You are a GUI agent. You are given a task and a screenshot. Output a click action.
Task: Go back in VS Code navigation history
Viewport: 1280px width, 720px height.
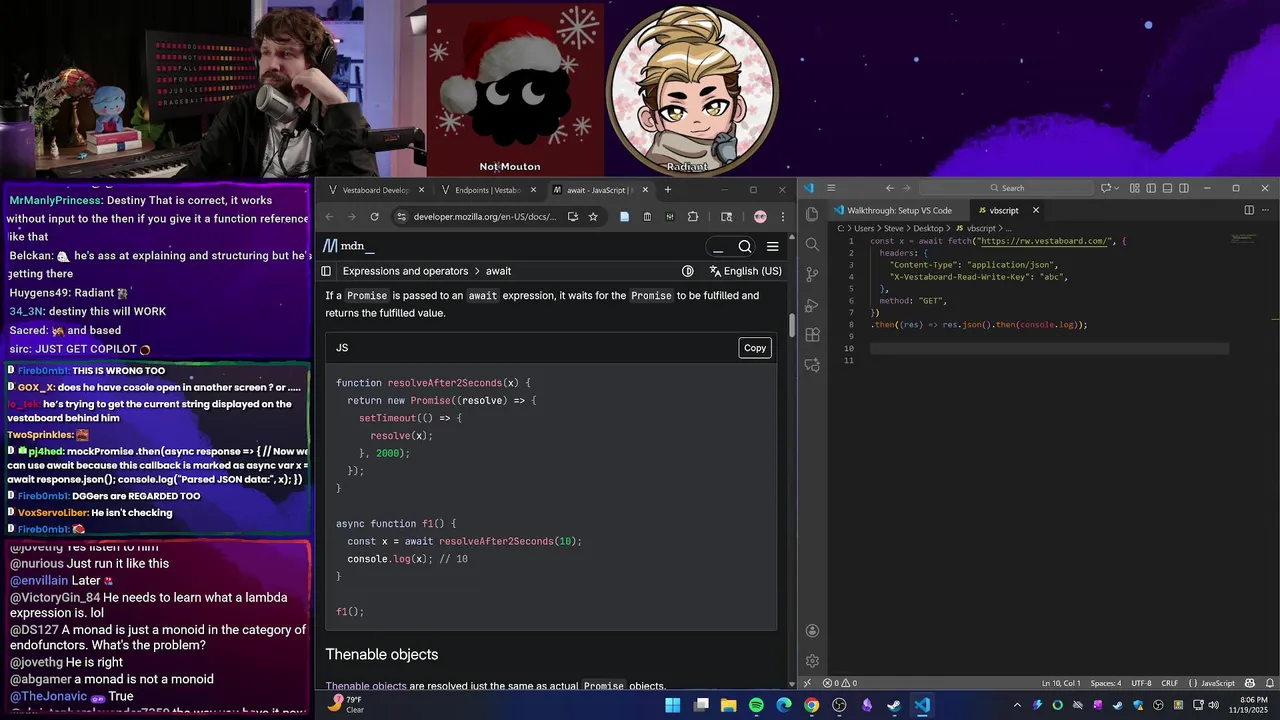point(889,188)
